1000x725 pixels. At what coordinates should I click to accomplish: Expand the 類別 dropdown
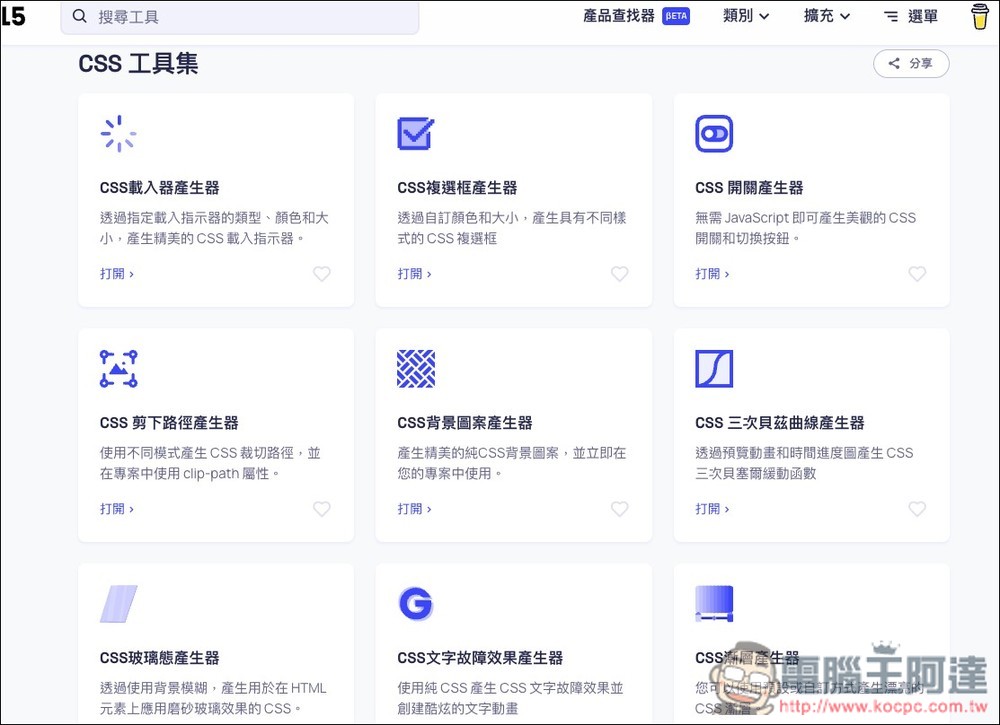click(746, 16)
